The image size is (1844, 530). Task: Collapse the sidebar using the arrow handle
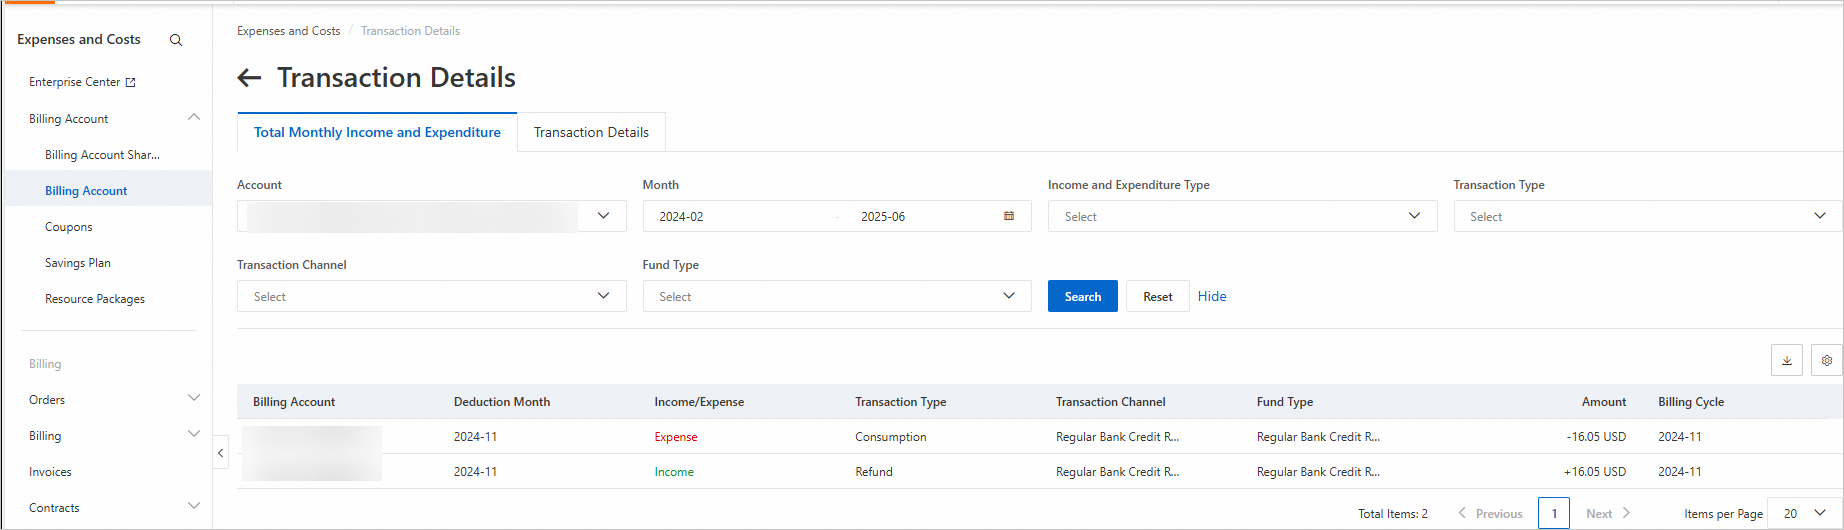(x=220, y=453)
